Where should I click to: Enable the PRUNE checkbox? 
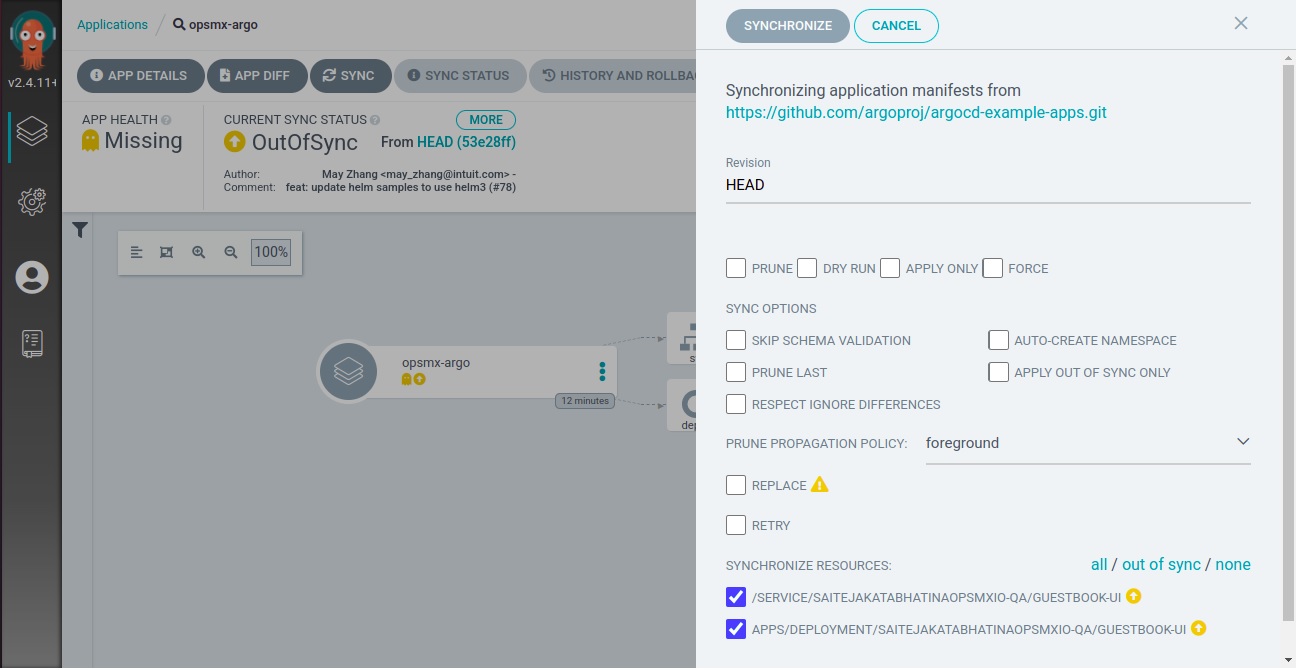(736, 268)
